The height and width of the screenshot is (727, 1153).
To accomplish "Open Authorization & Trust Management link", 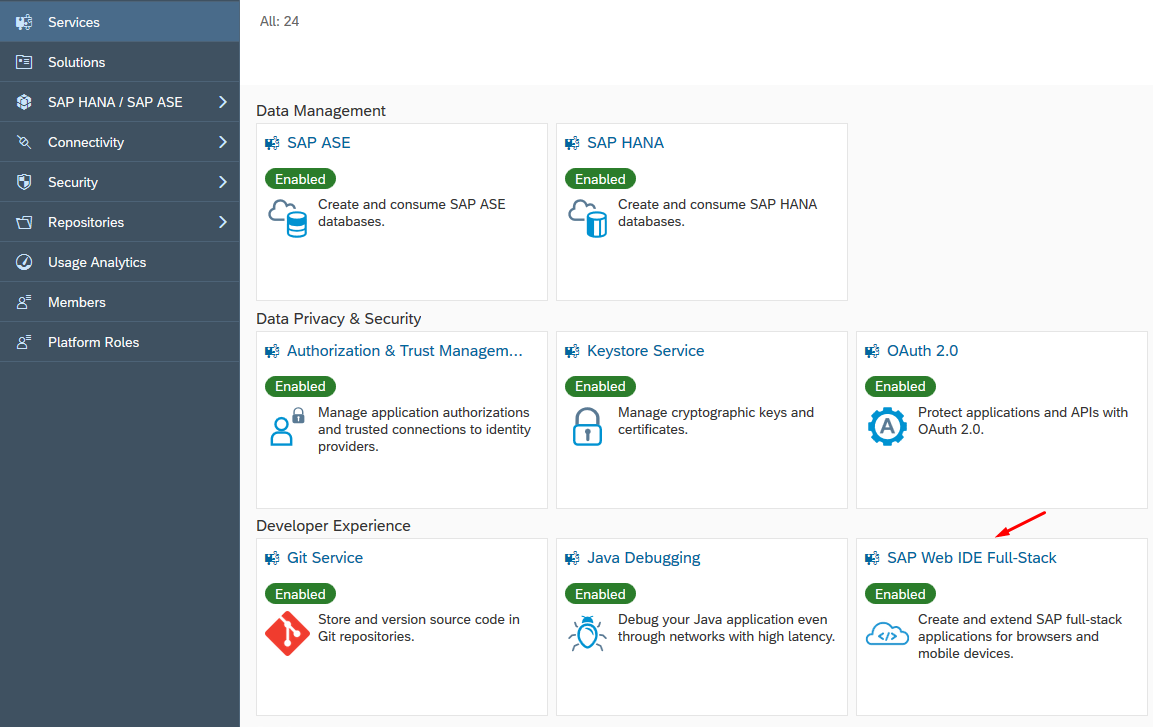I will (x=404, y=351).
